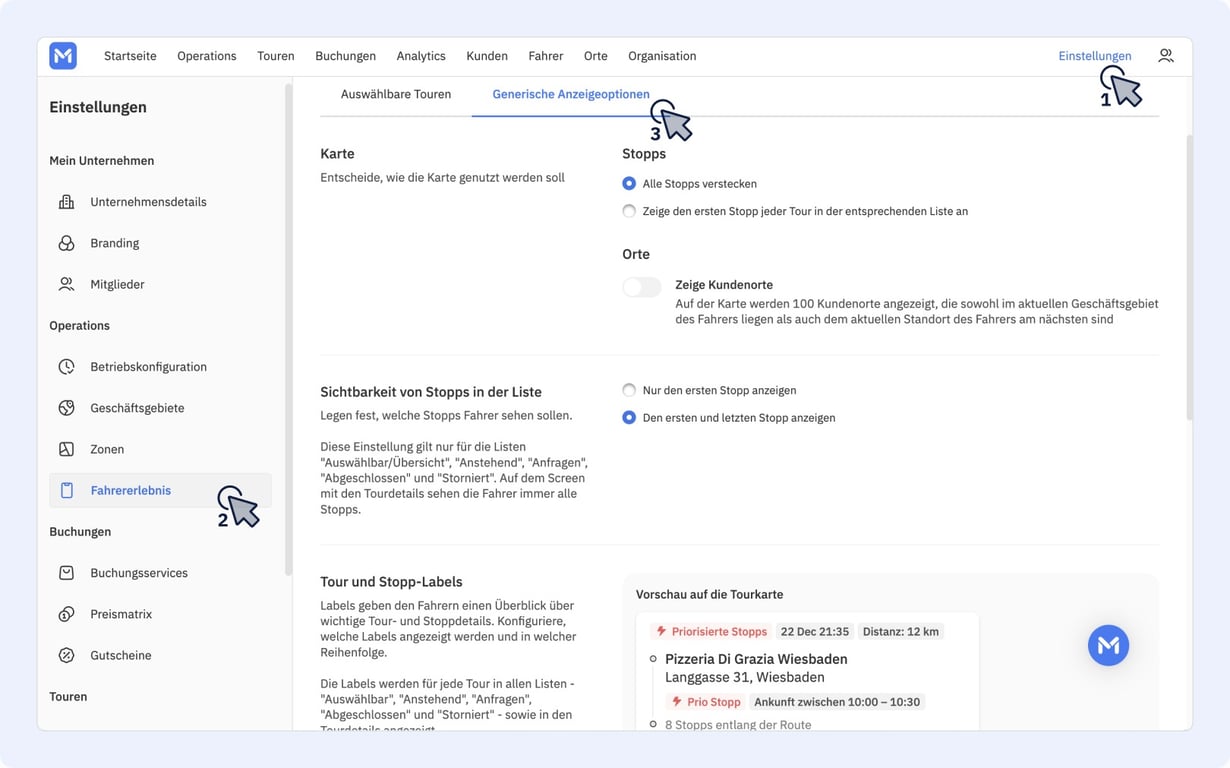Open the Einstellungen link
The height and width of the screenshot is (768, 1230).
(x=1095, y=56)
